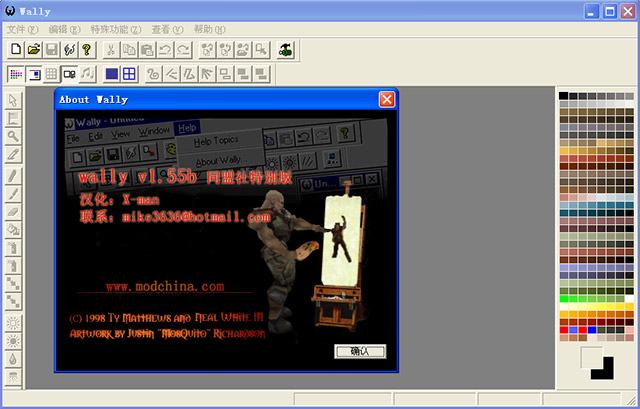
Task: Toggle the four-pane tiled view button
Action: tap(129, 74)
